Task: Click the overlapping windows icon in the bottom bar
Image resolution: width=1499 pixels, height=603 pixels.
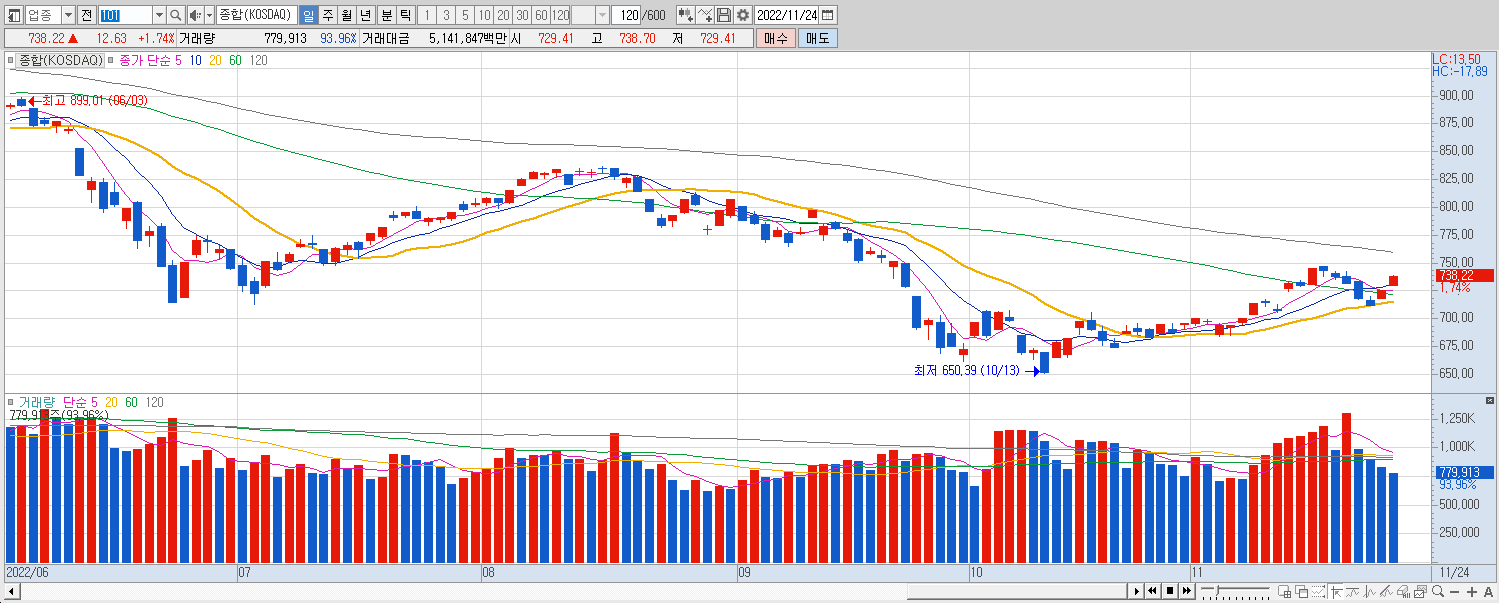Action: 1302,591
